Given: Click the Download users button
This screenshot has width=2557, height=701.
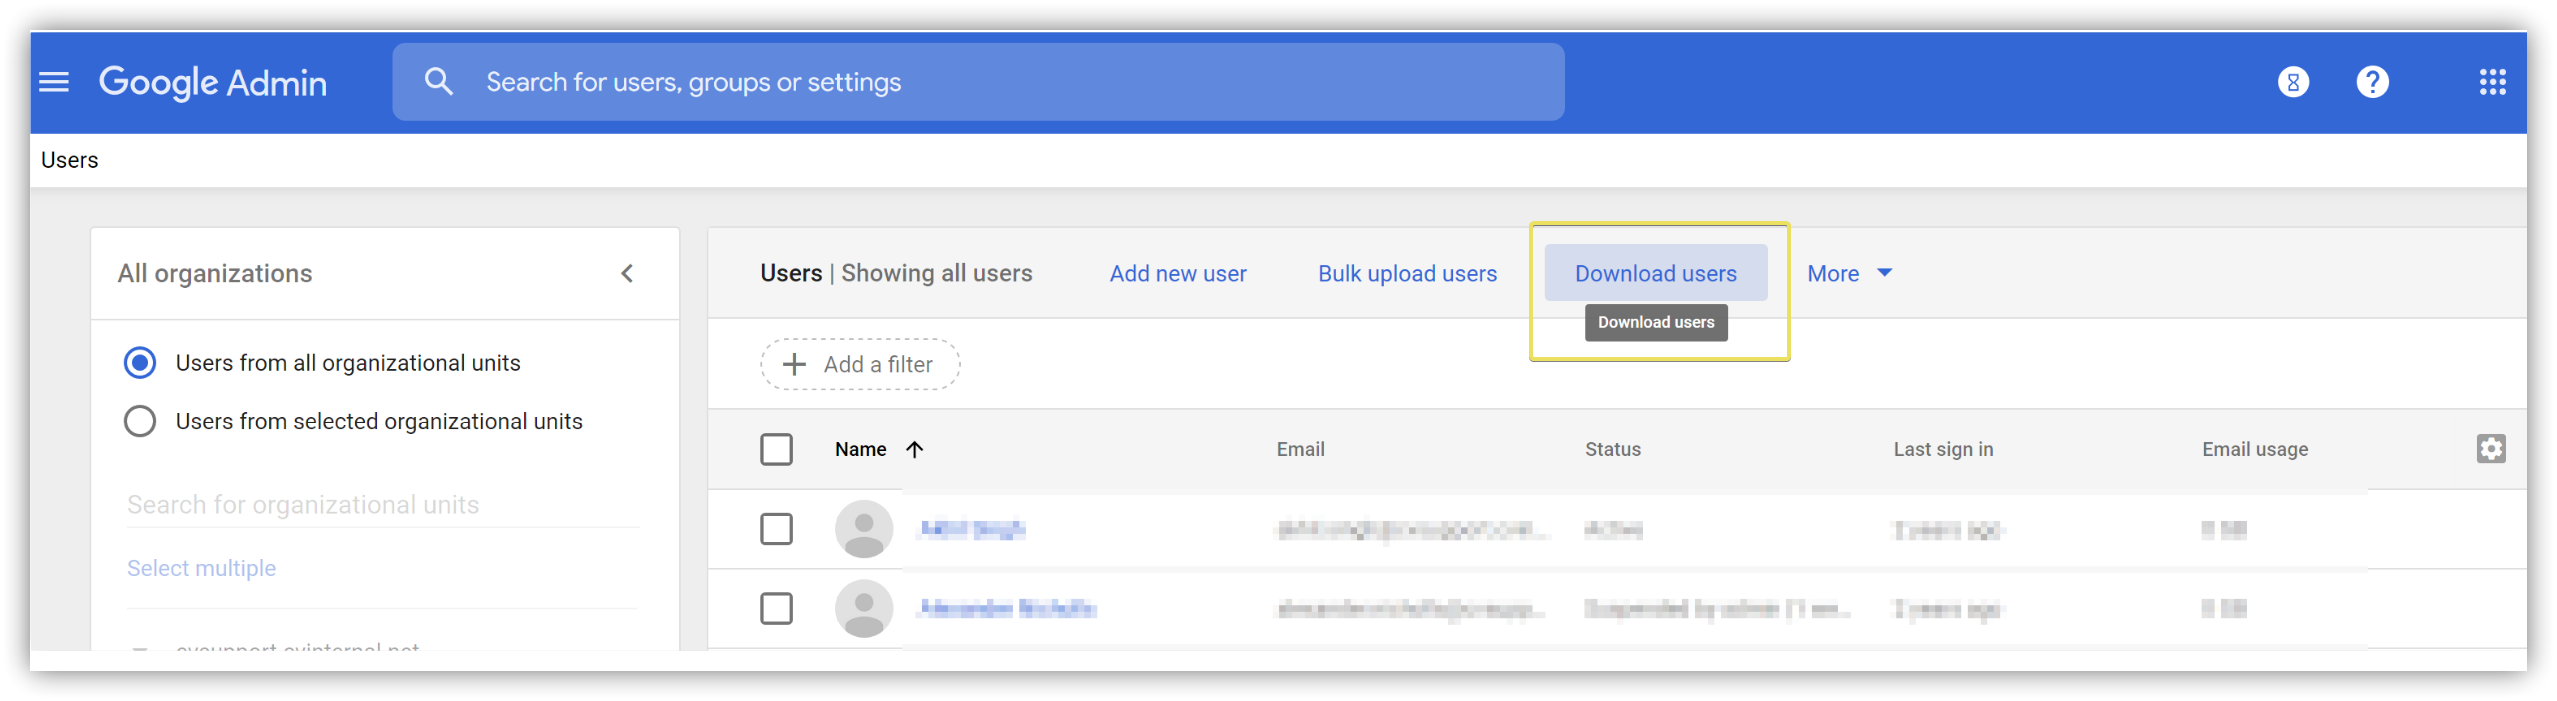Looking at the screenshot, I should (x=1655, y=273).
